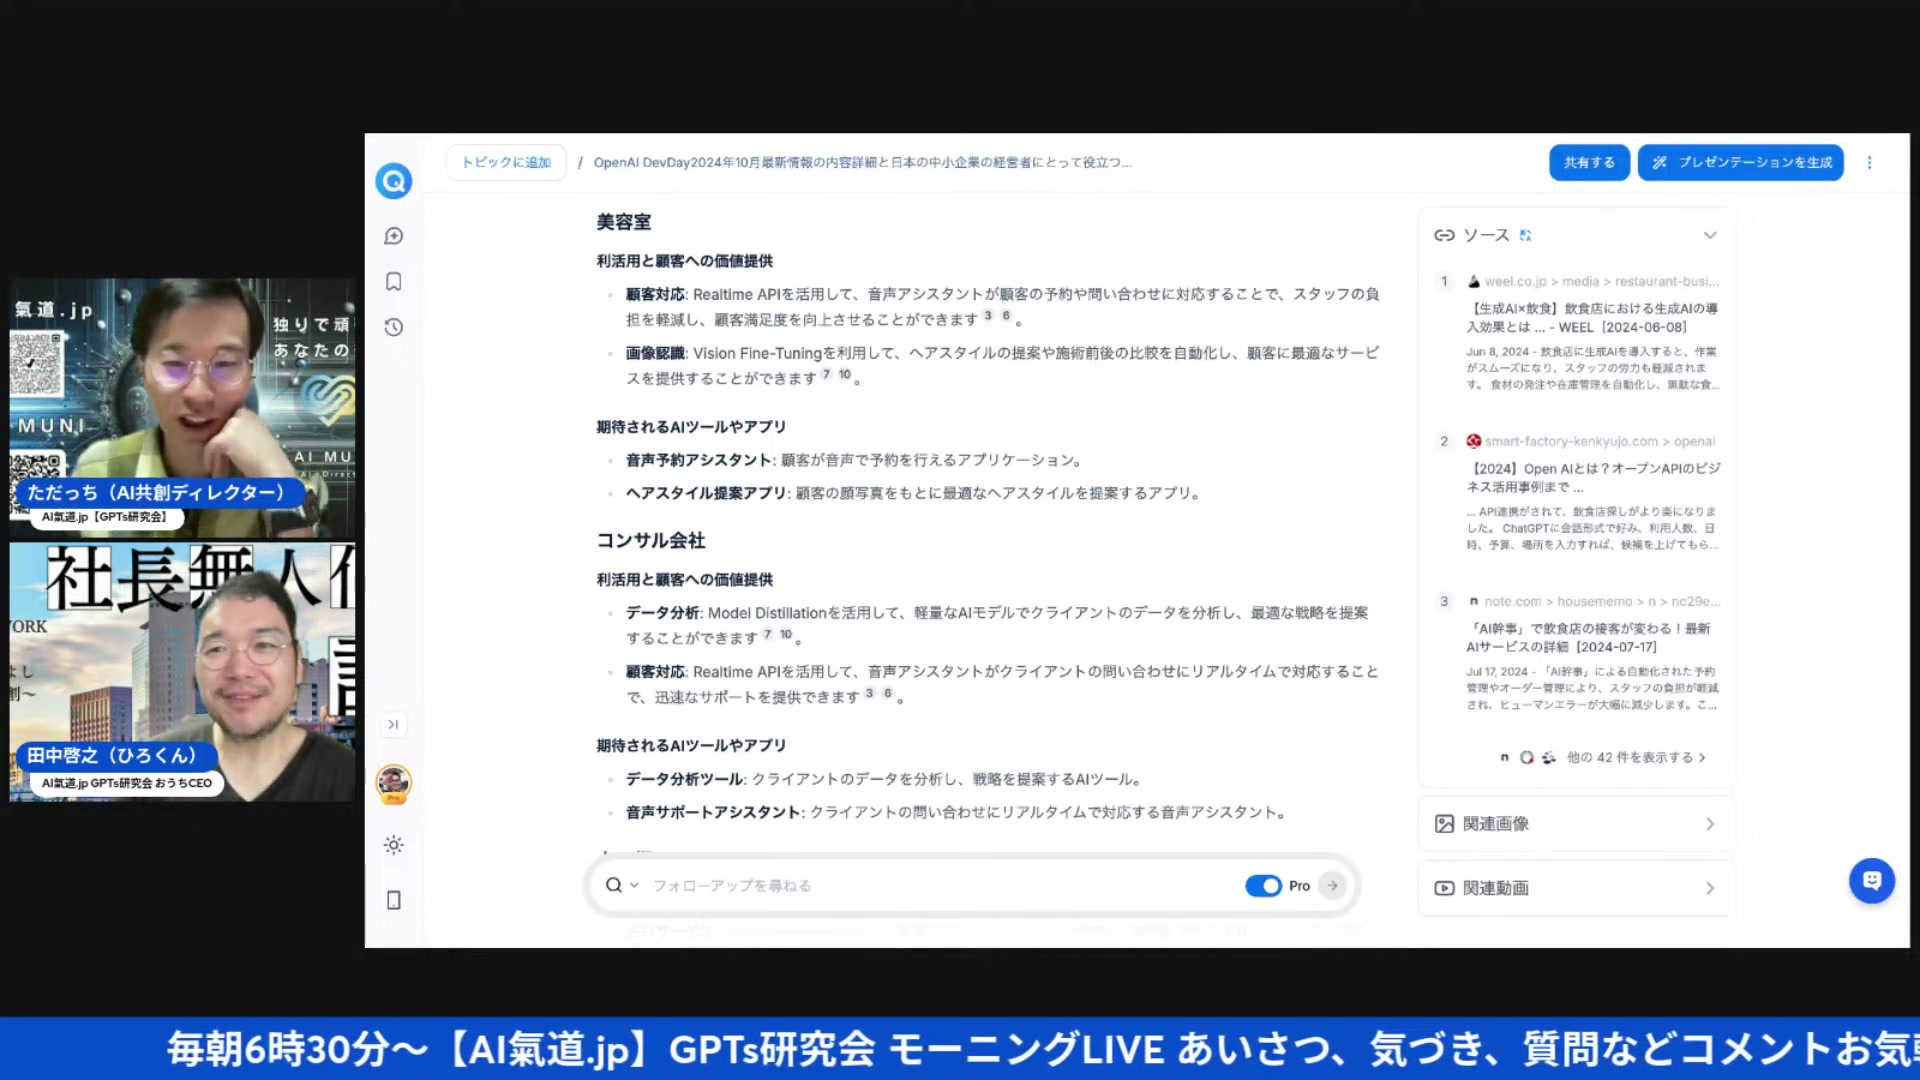Click the トピックに追加 button
This screenshot has height=1080, width=1920.
tap(506, 162)
